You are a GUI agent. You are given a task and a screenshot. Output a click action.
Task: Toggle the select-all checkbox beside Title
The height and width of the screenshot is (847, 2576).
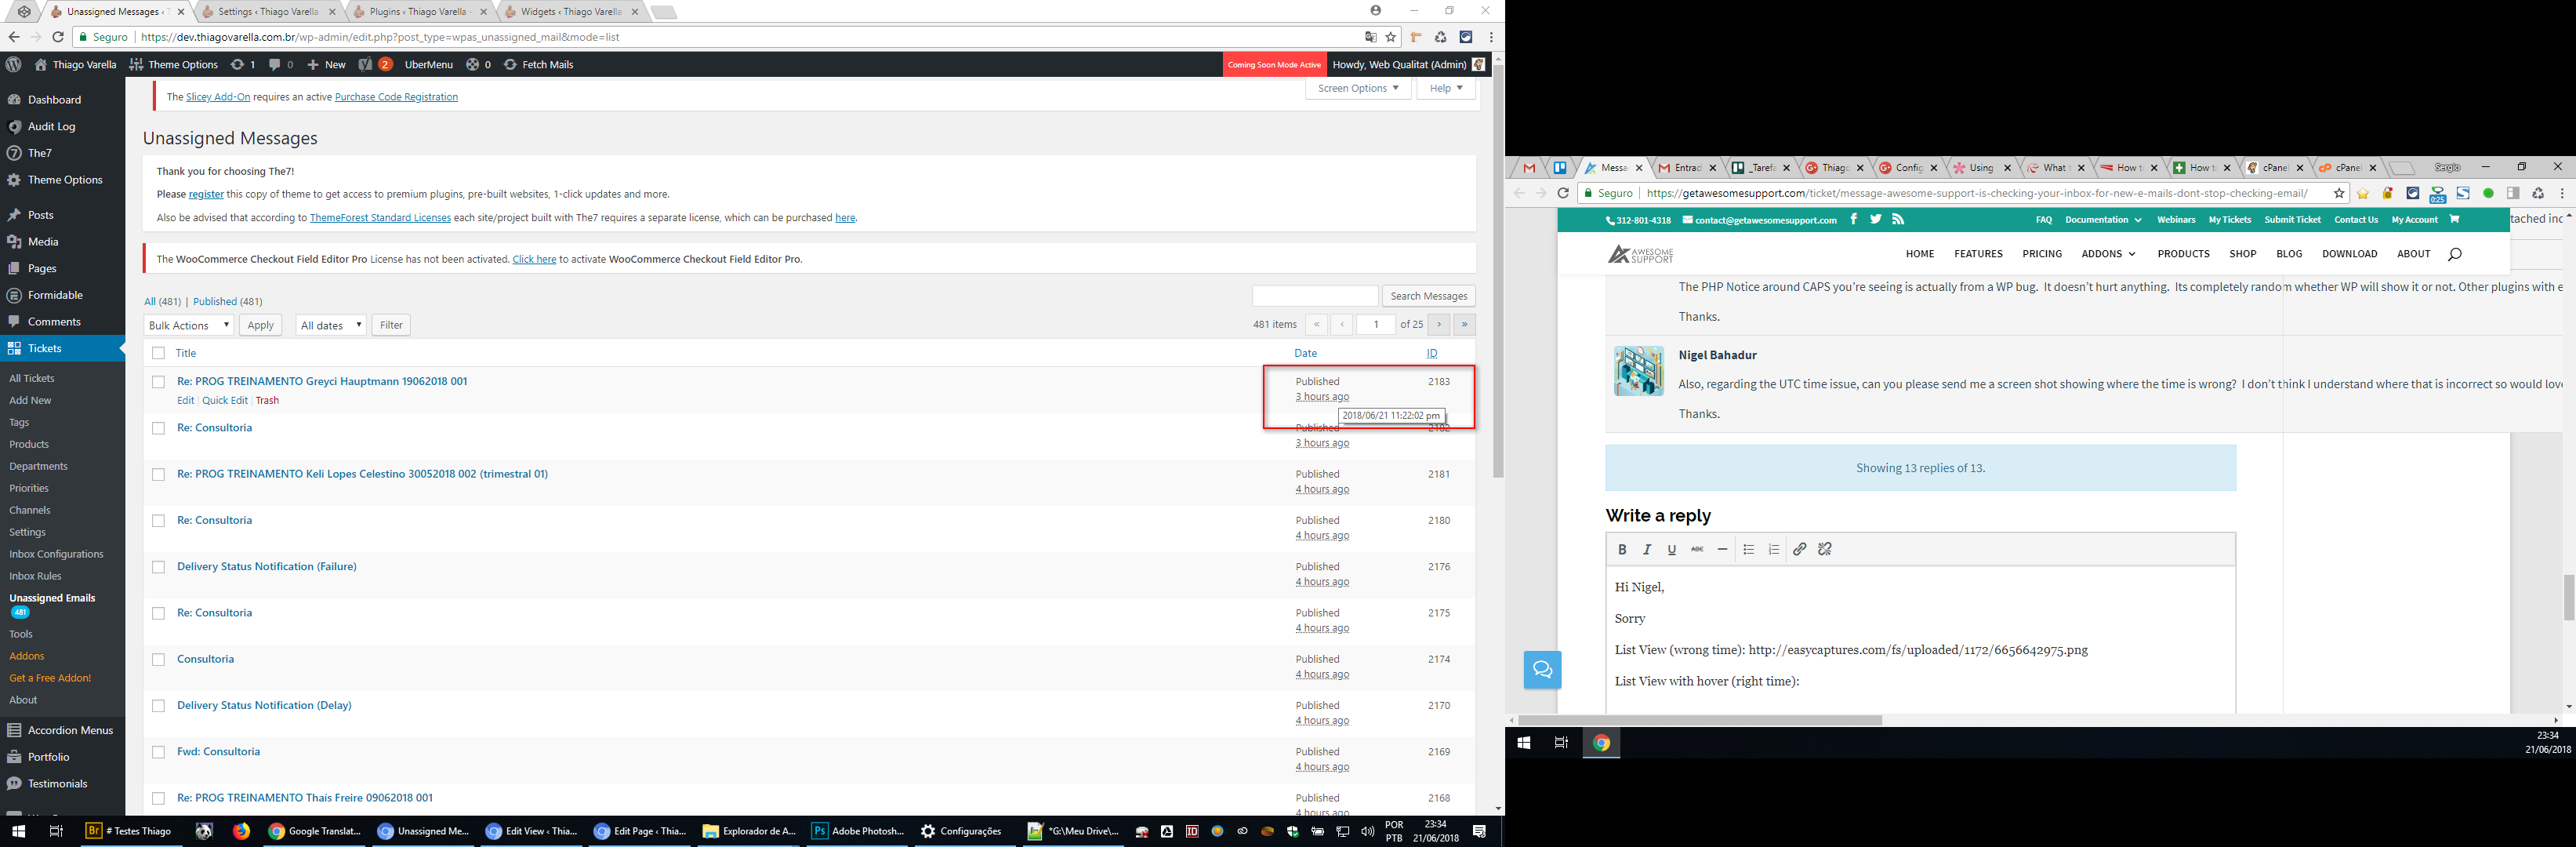[x=158, y=353]
